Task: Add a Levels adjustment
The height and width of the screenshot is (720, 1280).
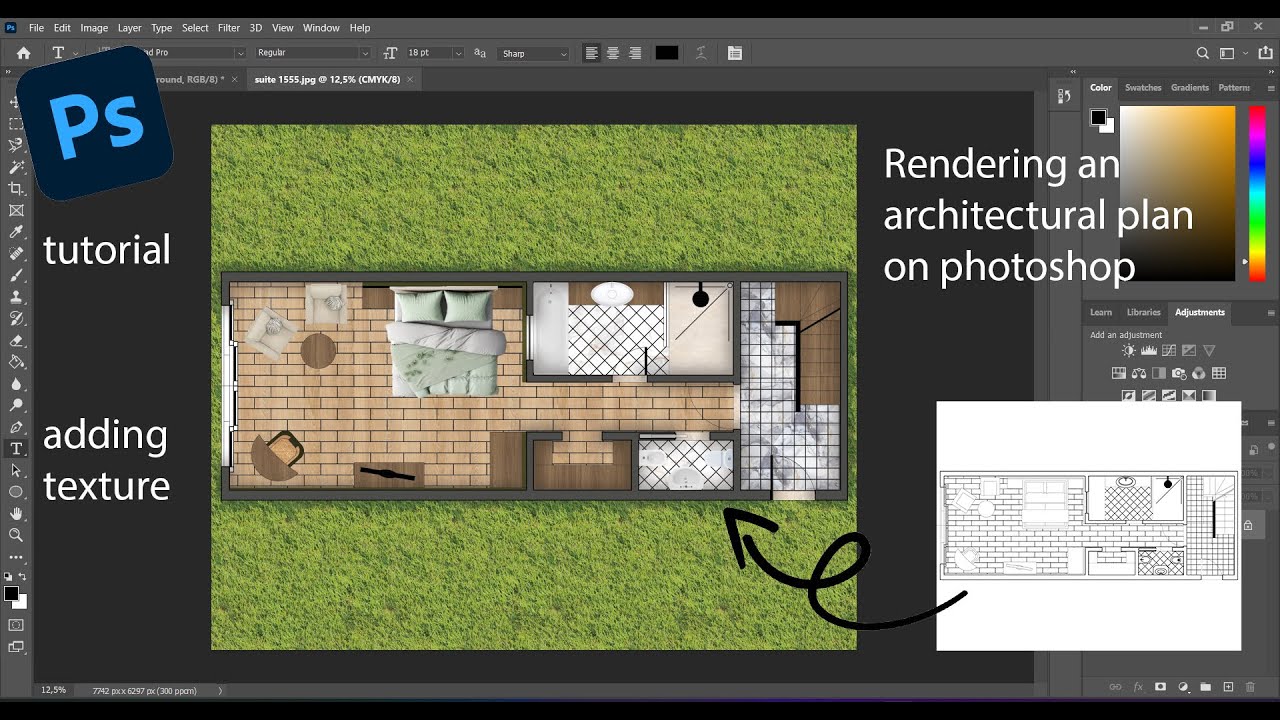Action: pos(1149,351)
